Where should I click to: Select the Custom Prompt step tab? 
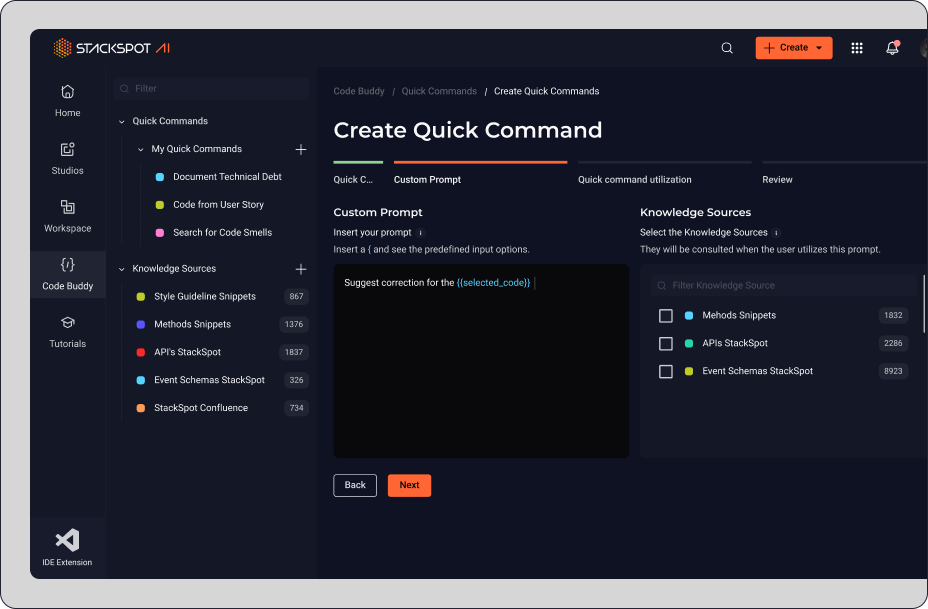(x=480, y=172)
